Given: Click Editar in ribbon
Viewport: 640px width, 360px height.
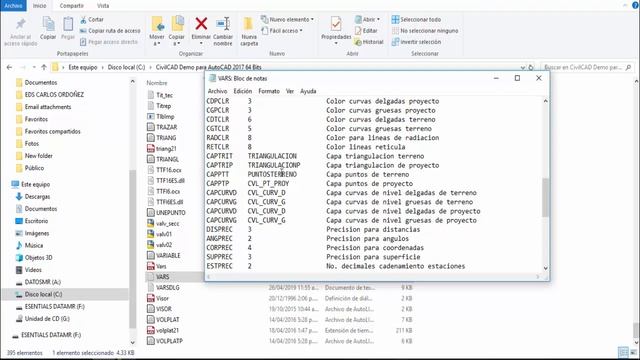Looking at the screenshot, I should [x=366, y=31].
